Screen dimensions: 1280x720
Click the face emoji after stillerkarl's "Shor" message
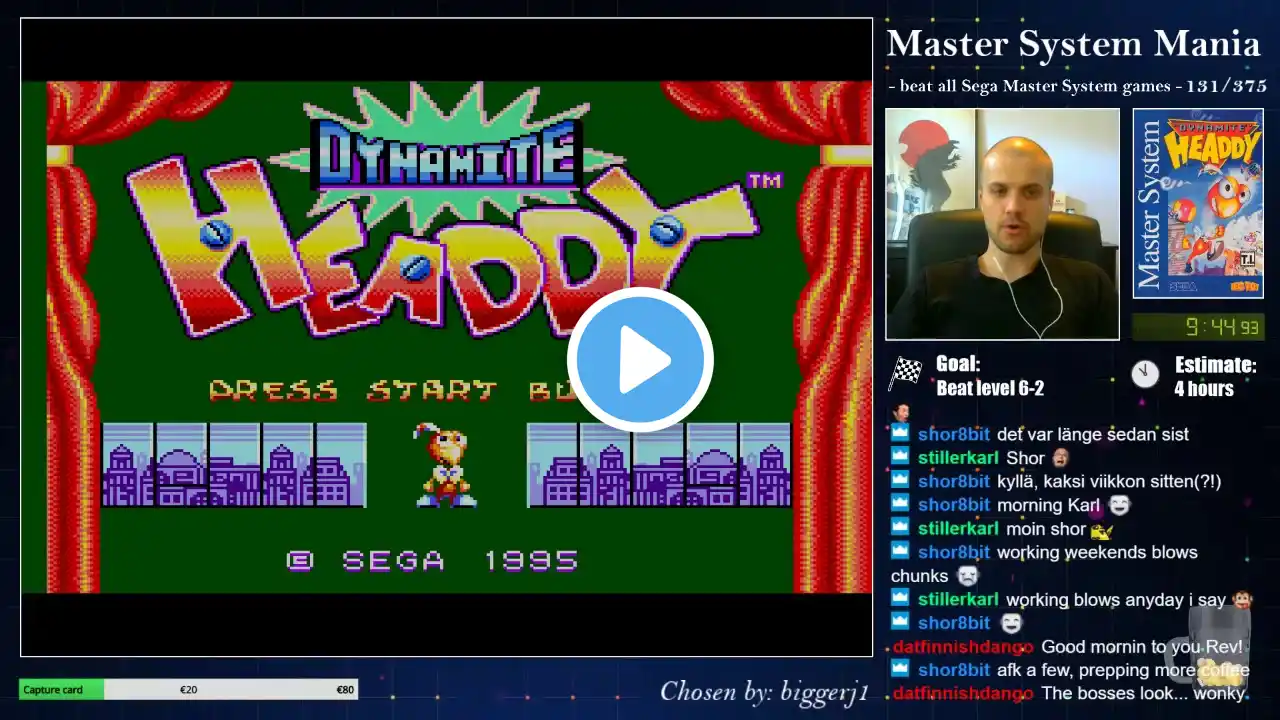tap(1060, 458)
